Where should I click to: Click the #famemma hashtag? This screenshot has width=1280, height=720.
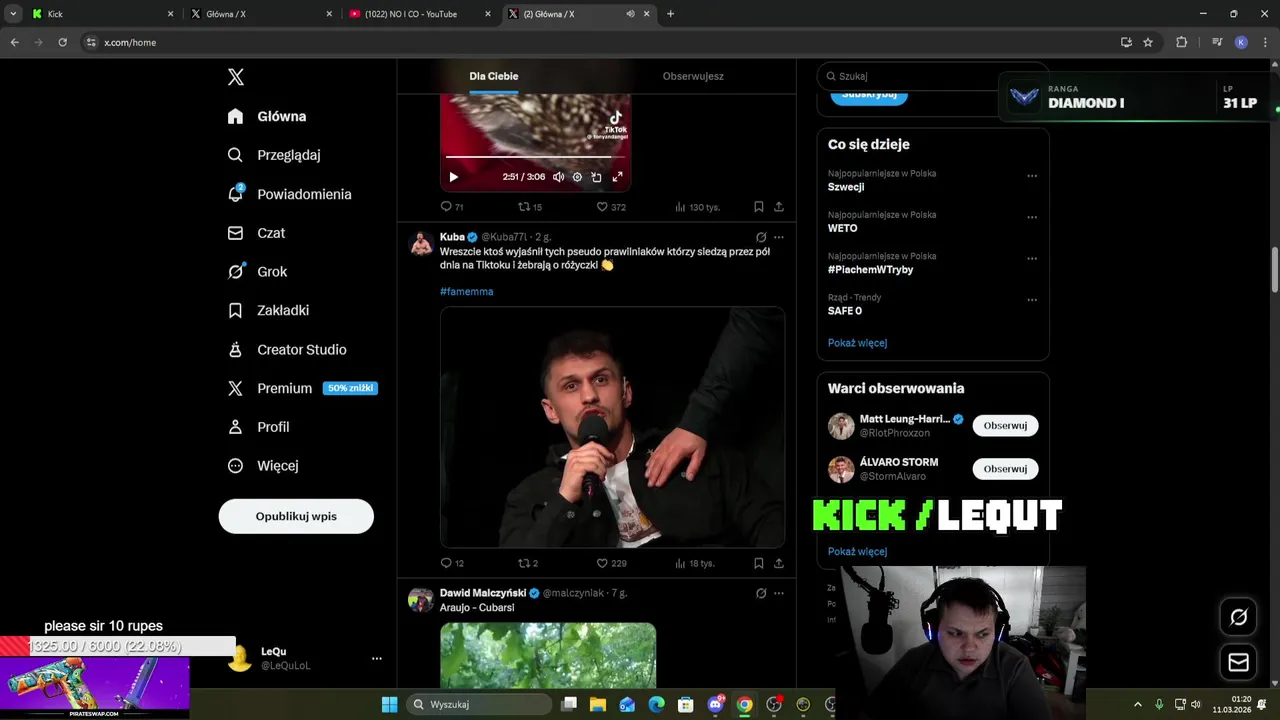pos(466,291)
